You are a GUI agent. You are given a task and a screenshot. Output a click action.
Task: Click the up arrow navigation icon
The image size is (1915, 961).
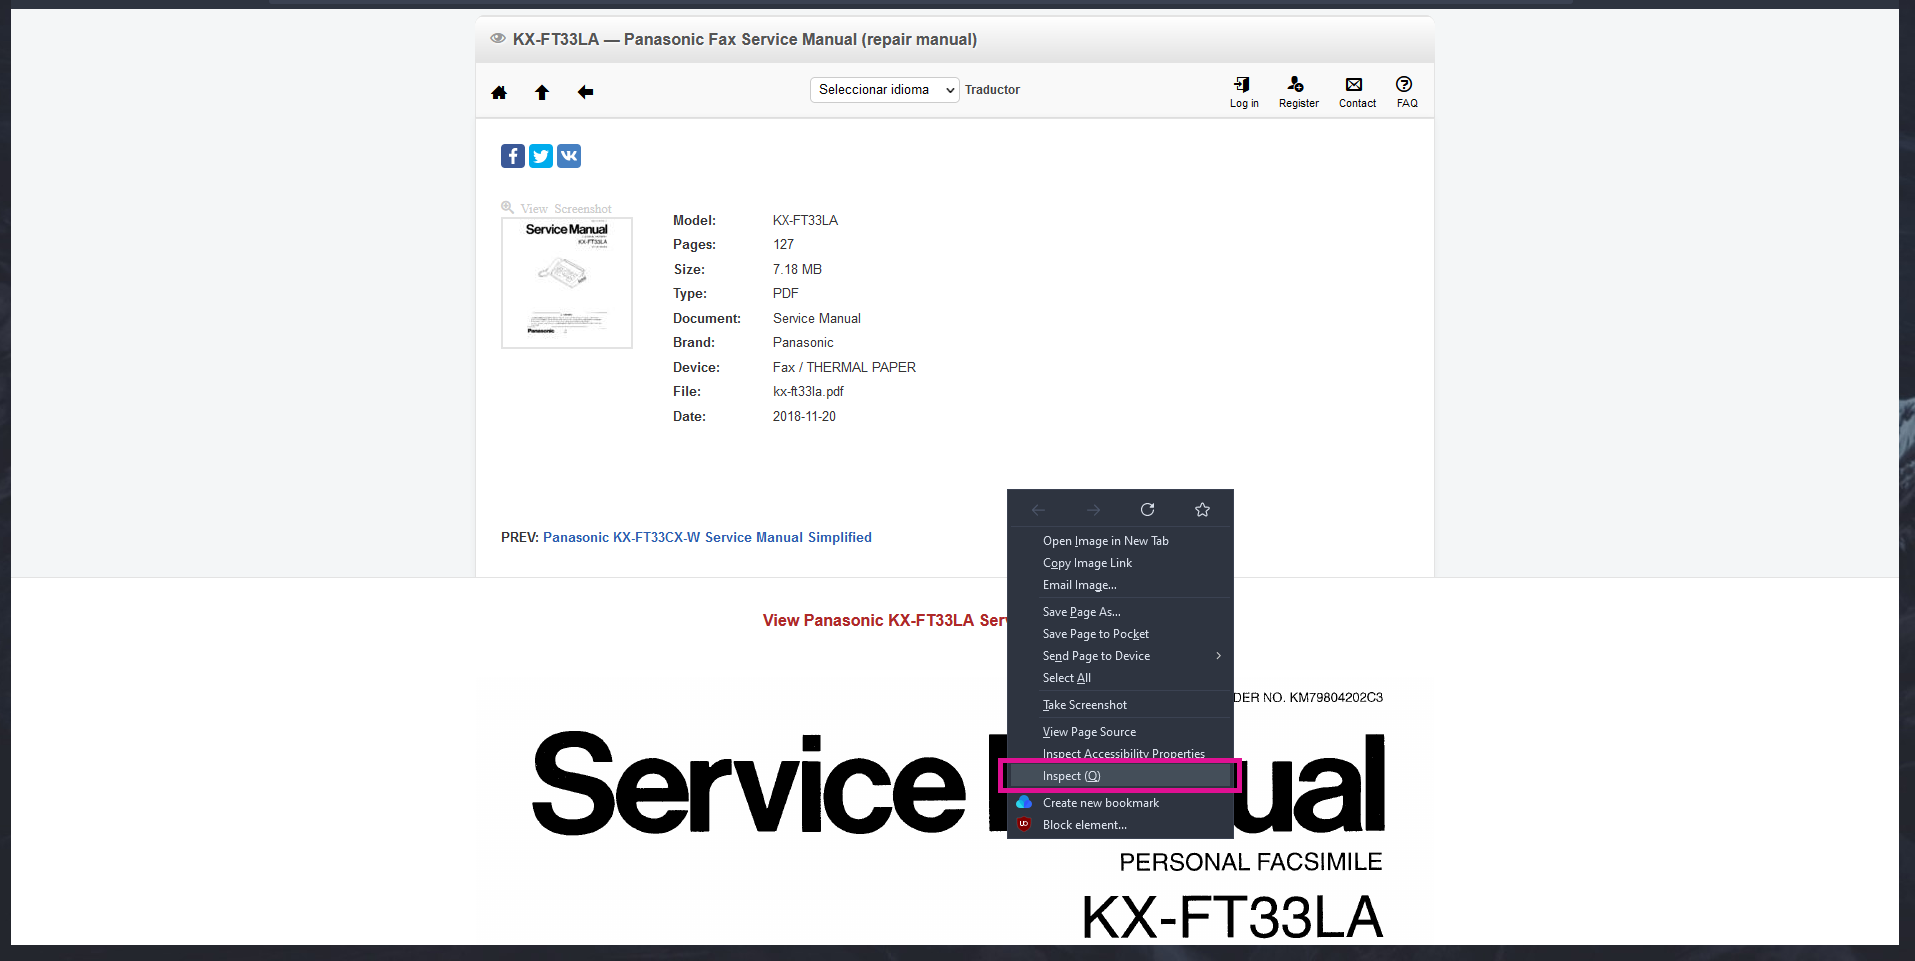[x=542, y=92]
